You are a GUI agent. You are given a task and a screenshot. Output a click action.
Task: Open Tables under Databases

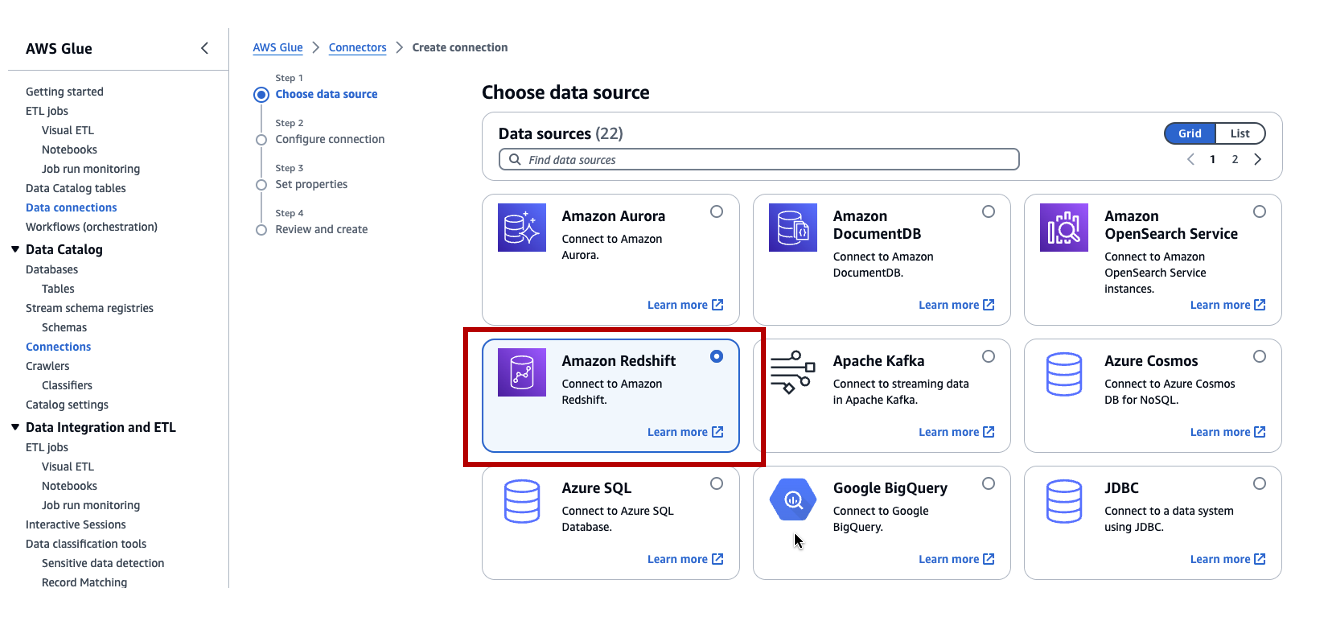pos(58,289)
